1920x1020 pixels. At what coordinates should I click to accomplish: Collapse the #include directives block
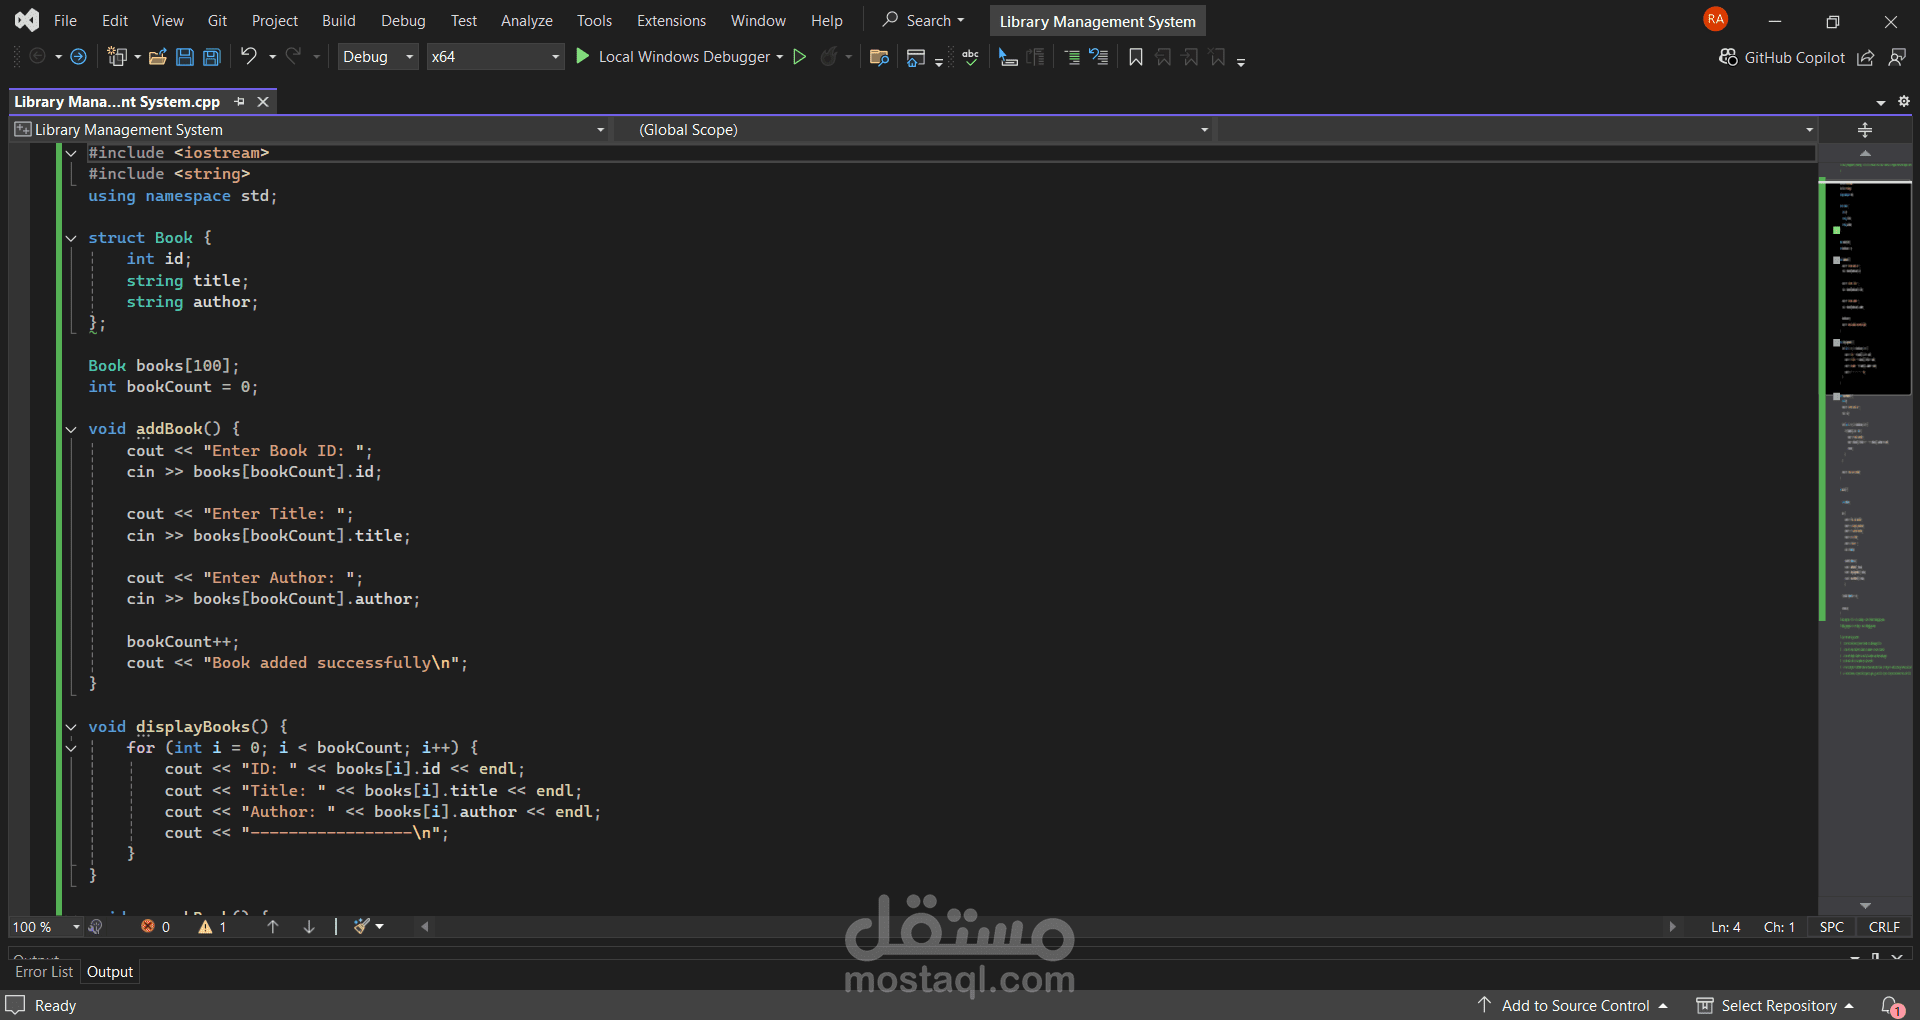pos(71,153)
